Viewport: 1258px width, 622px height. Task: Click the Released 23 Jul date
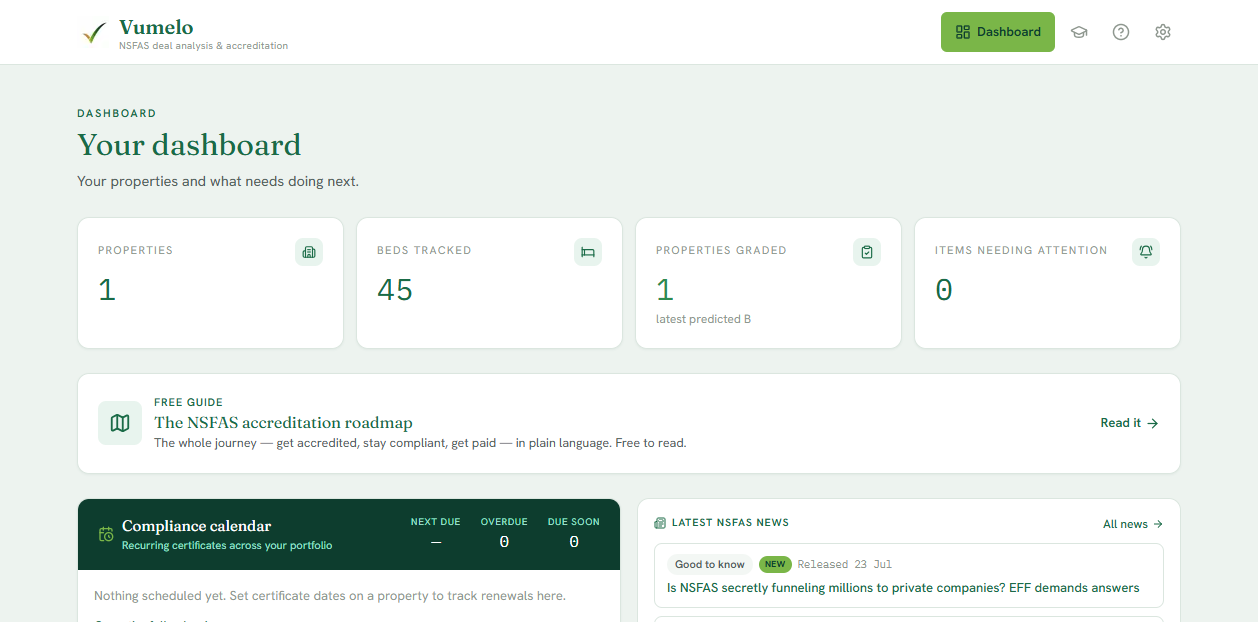[x=845, y=564]
